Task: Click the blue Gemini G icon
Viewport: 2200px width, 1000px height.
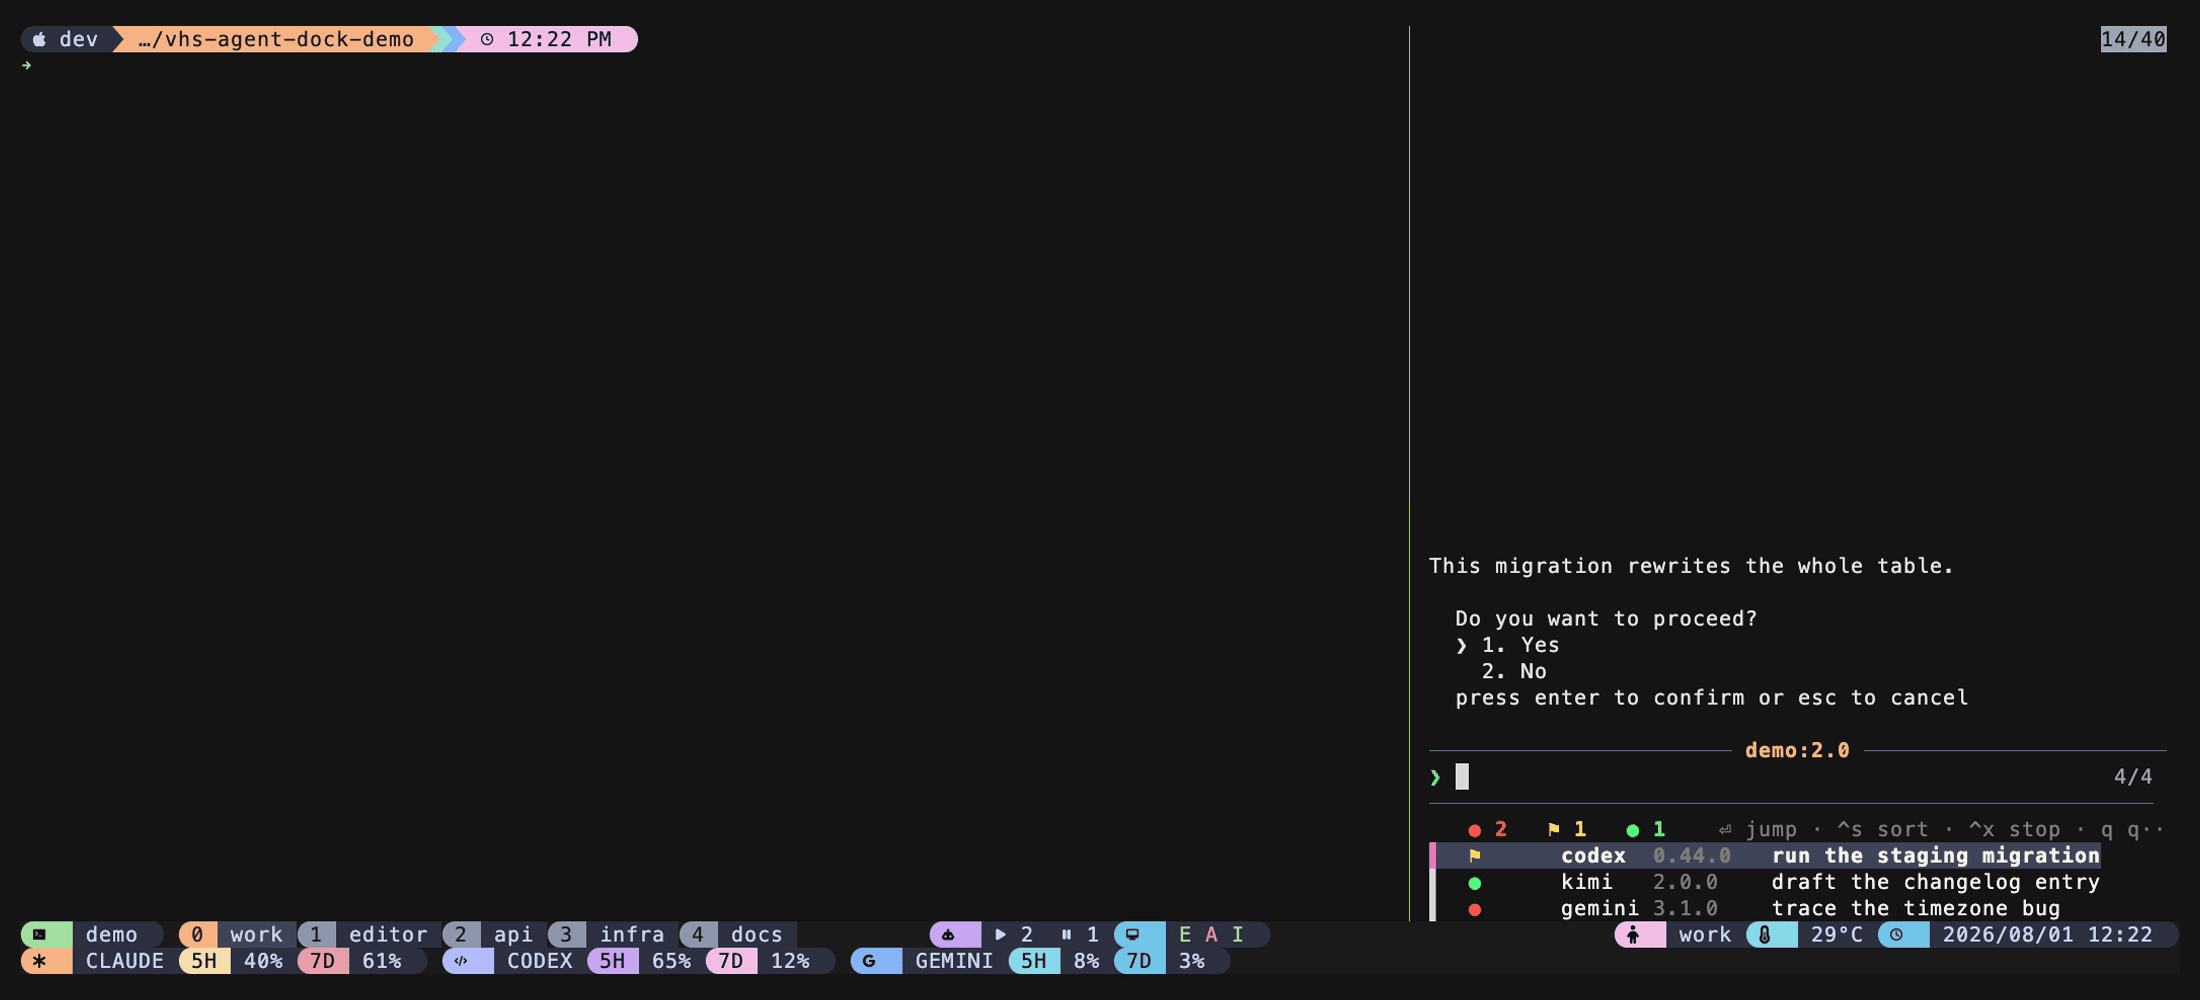Action: pos(869,961)
